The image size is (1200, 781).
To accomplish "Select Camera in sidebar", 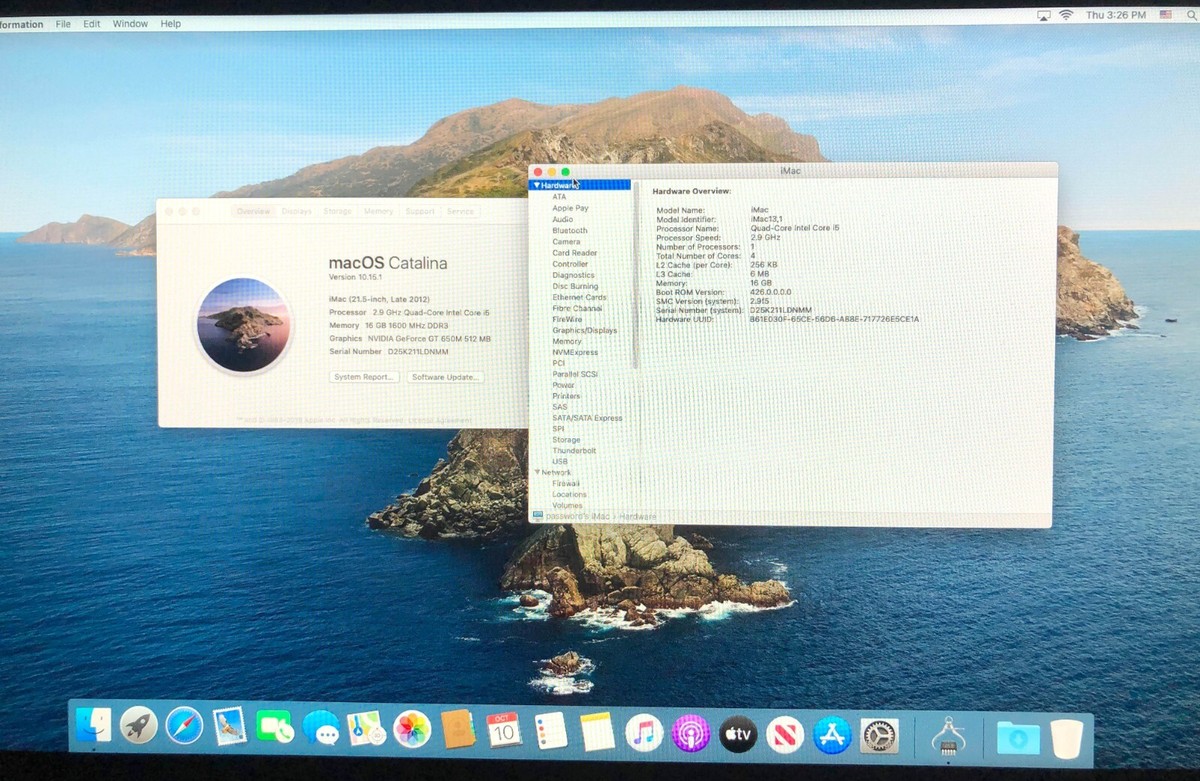I will click(566, 241).
